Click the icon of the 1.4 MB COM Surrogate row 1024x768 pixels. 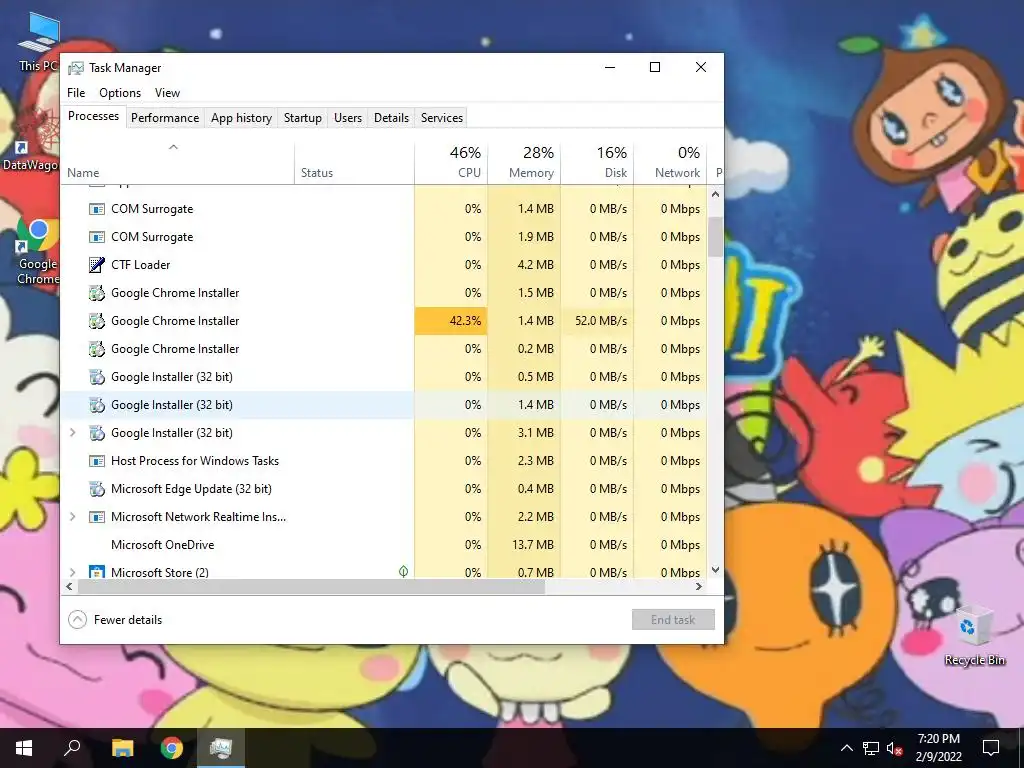click(x=97, y=209)
